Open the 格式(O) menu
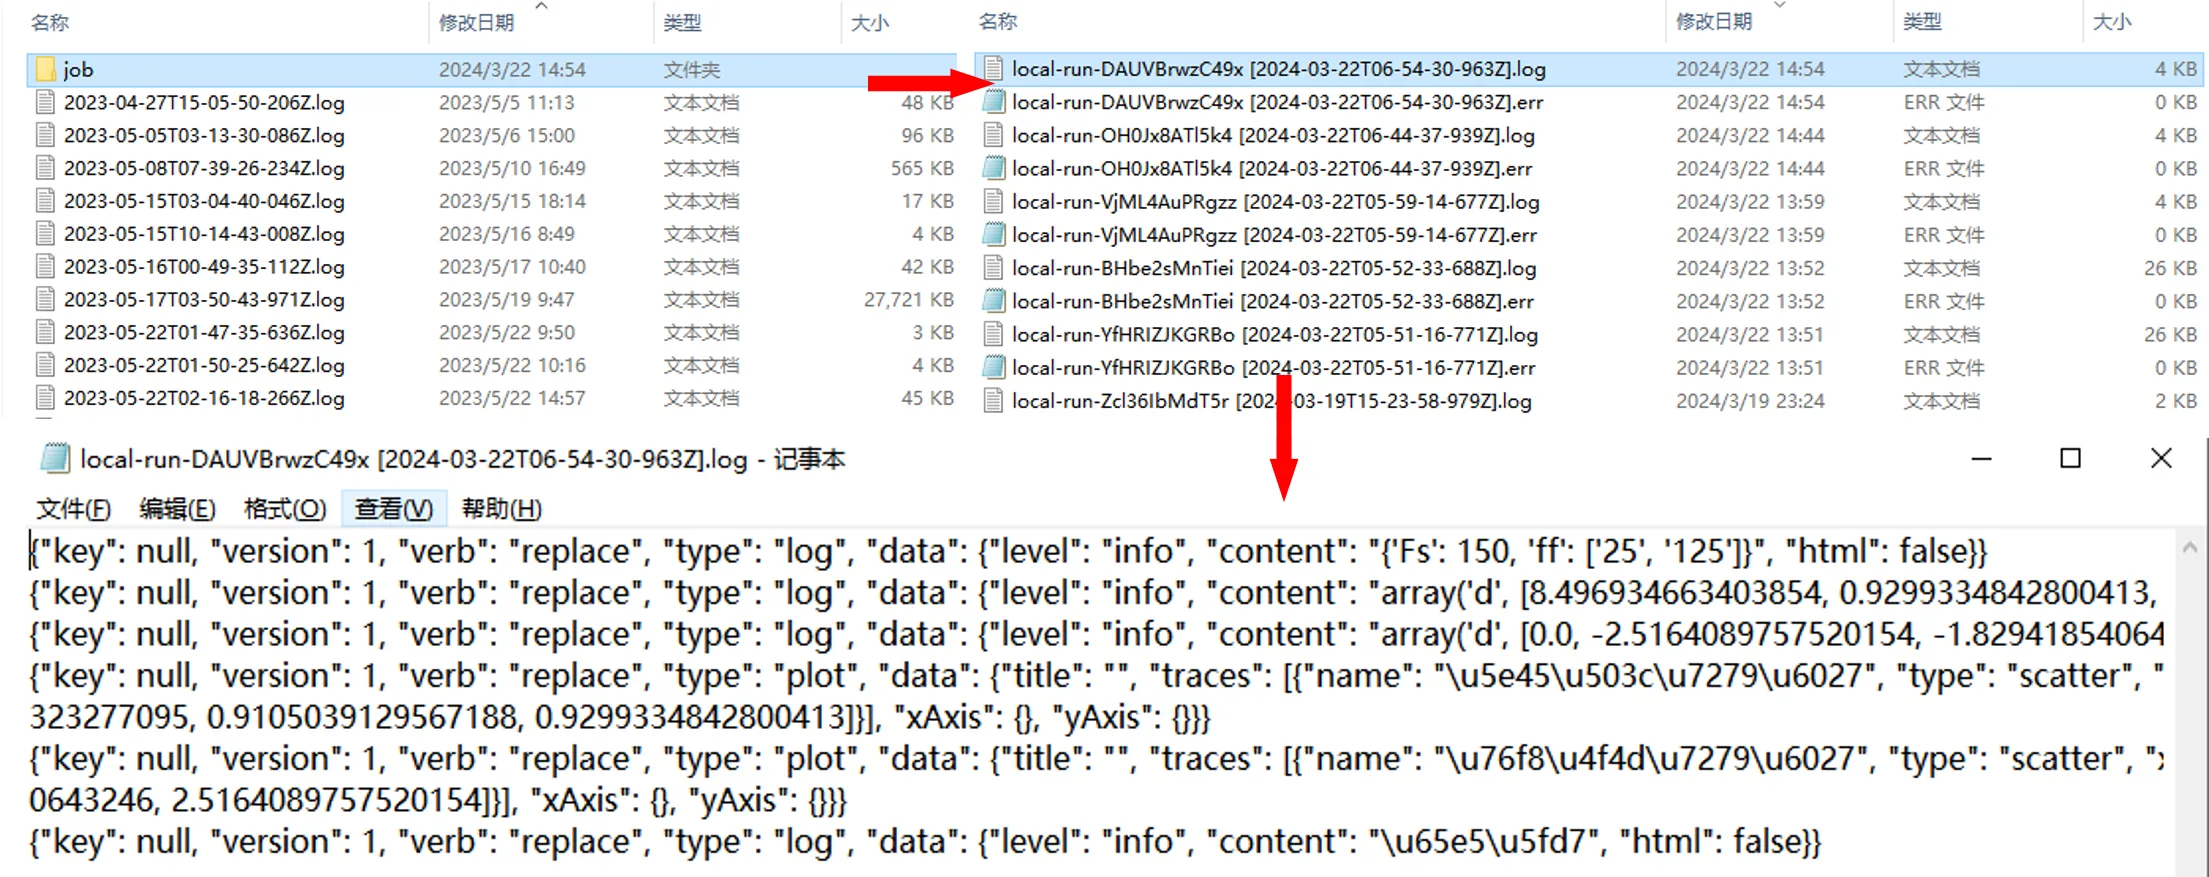 pos(285,509)
